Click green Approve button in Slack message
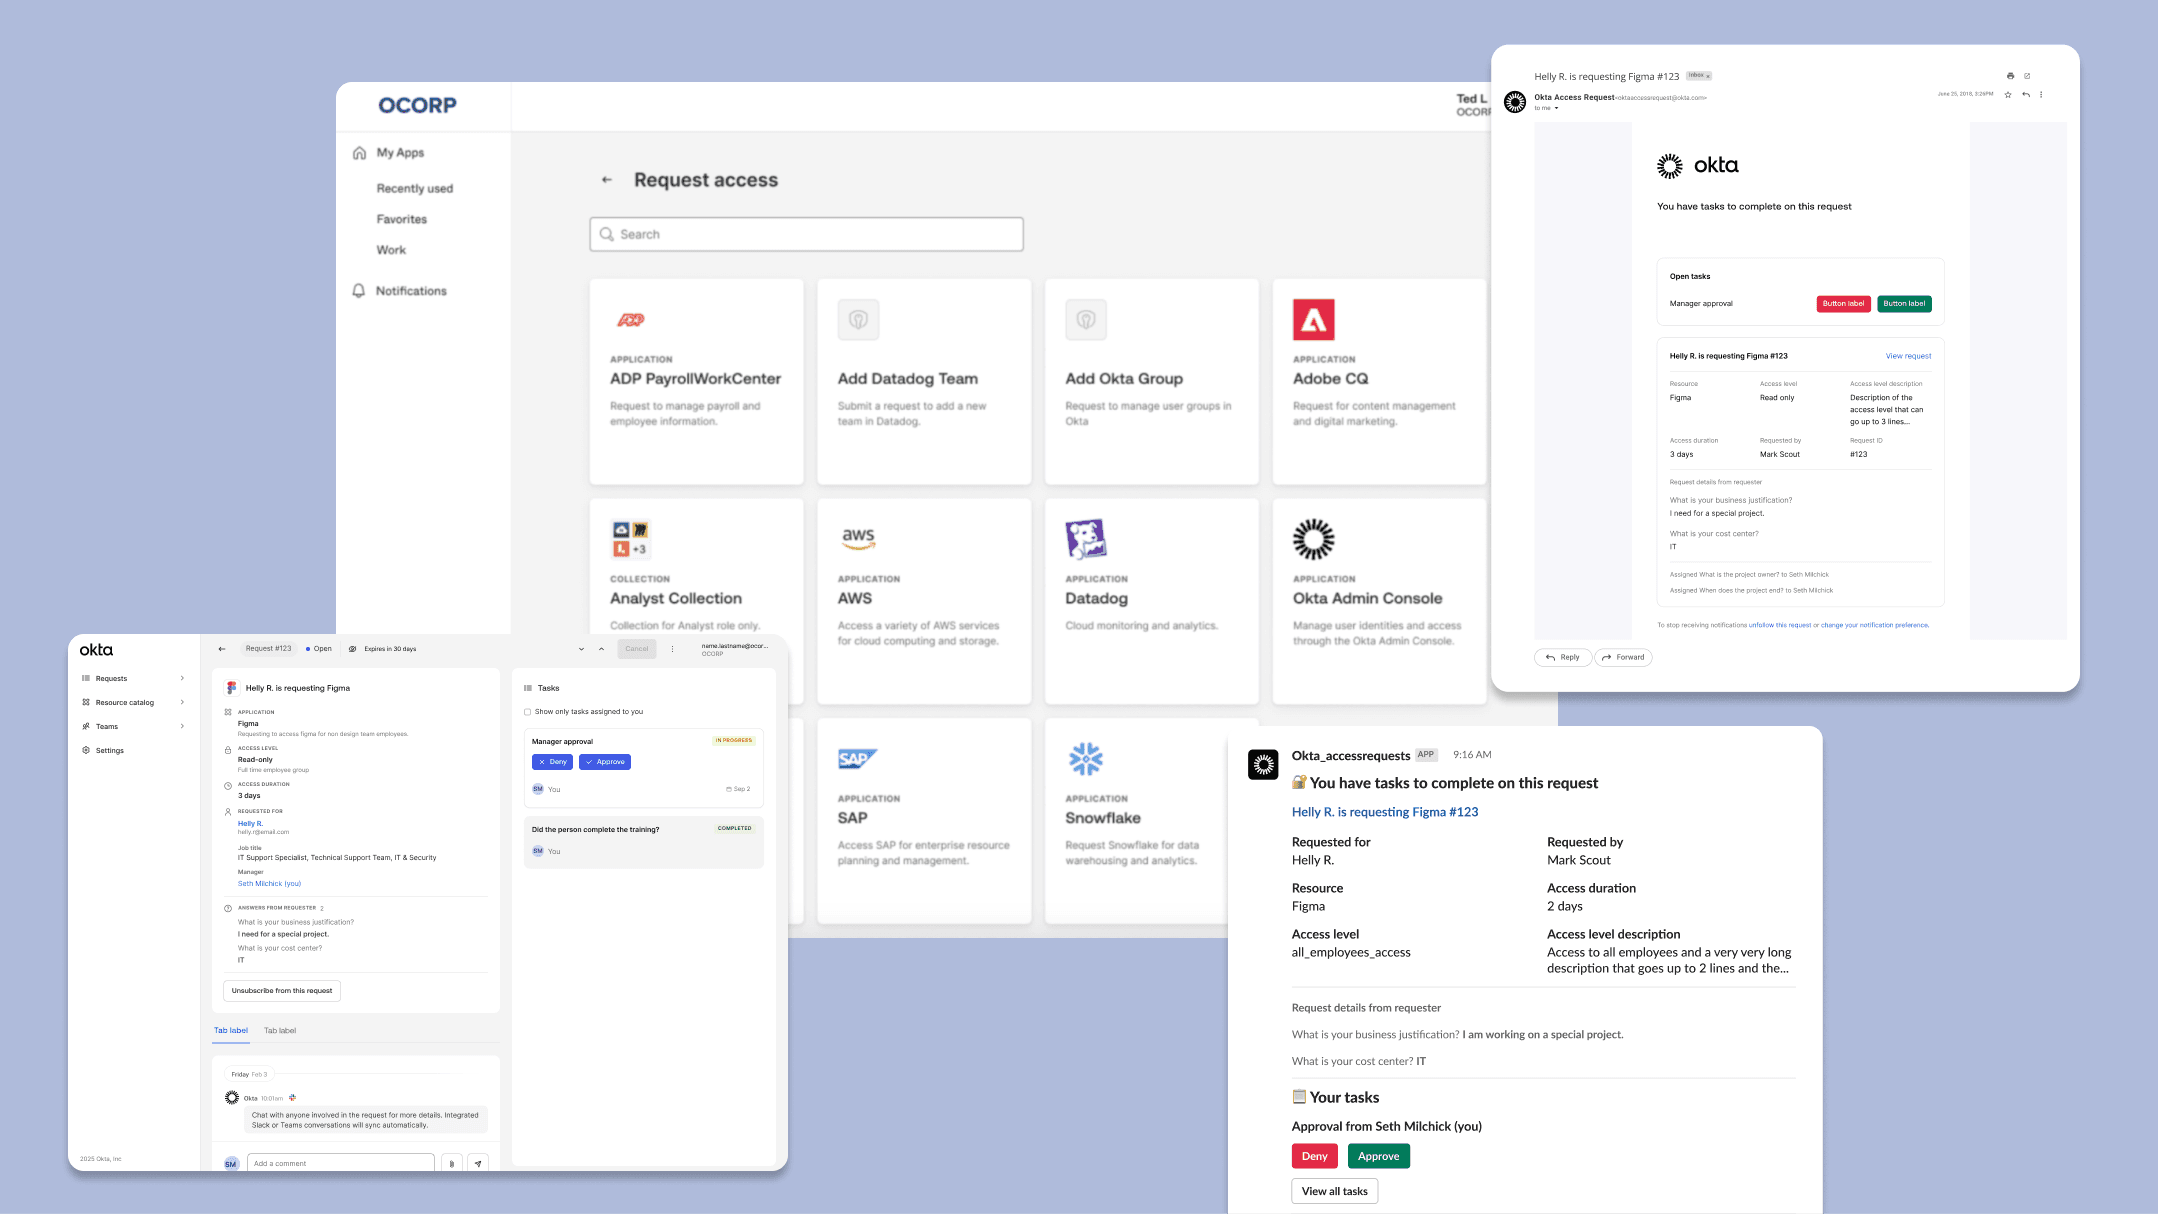Viewport: 2158px width, 1214px height. pyautogui.click(x=1378, y=1156)
